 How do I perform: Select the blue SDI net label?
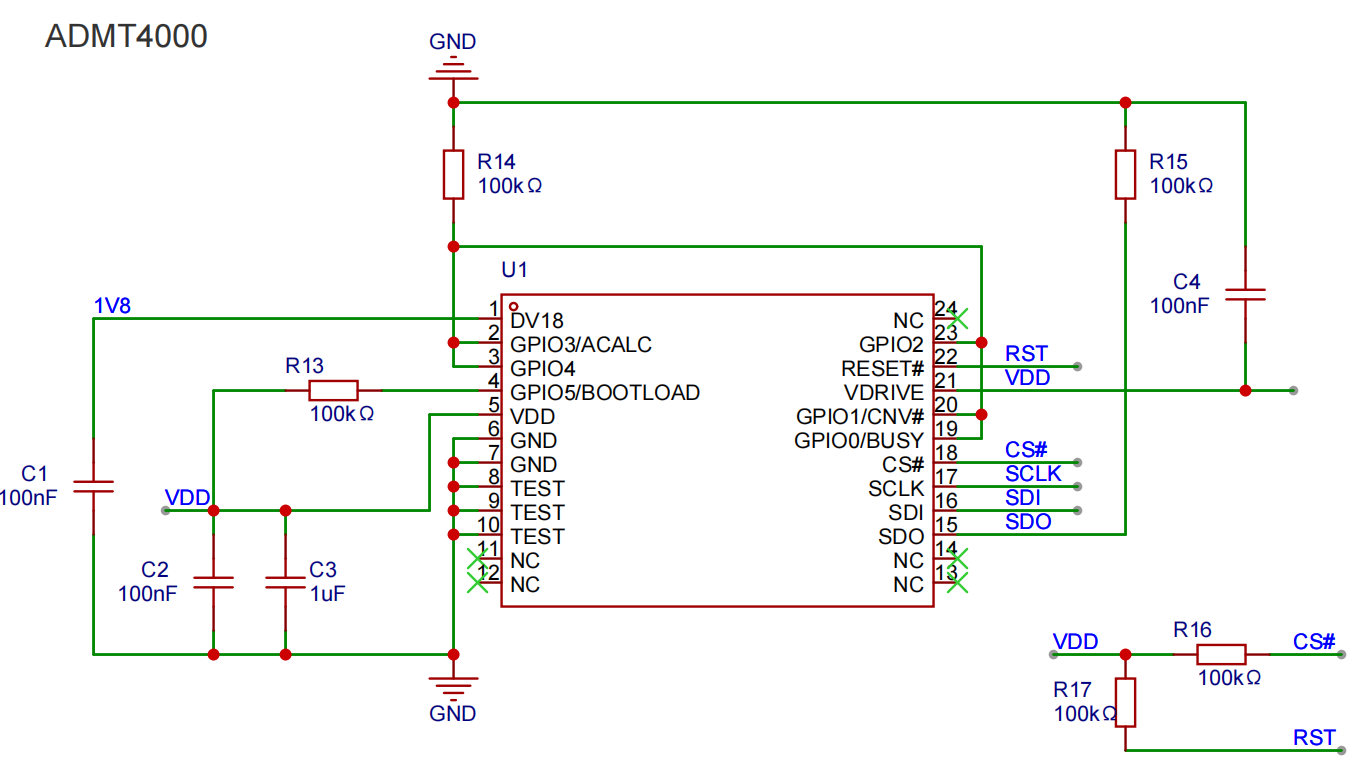[1023, 497]
